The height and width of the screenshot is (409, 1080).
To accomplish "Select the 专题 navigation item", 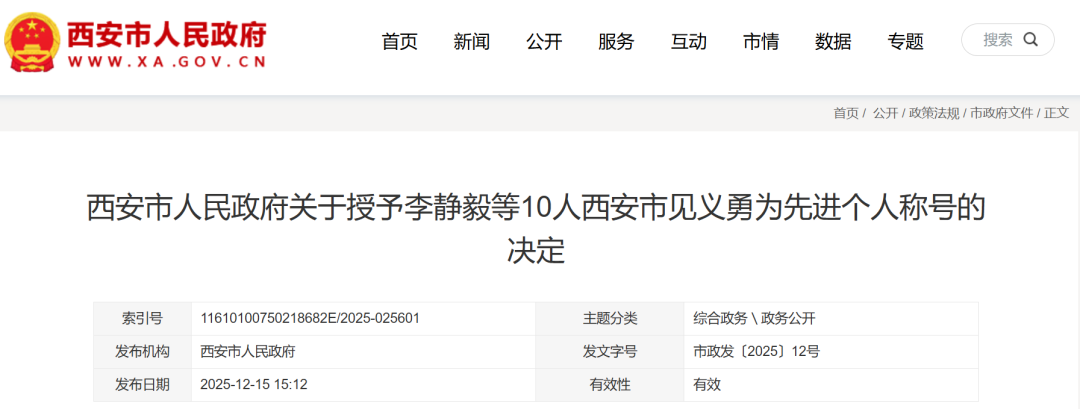I will tap(906, 42).
